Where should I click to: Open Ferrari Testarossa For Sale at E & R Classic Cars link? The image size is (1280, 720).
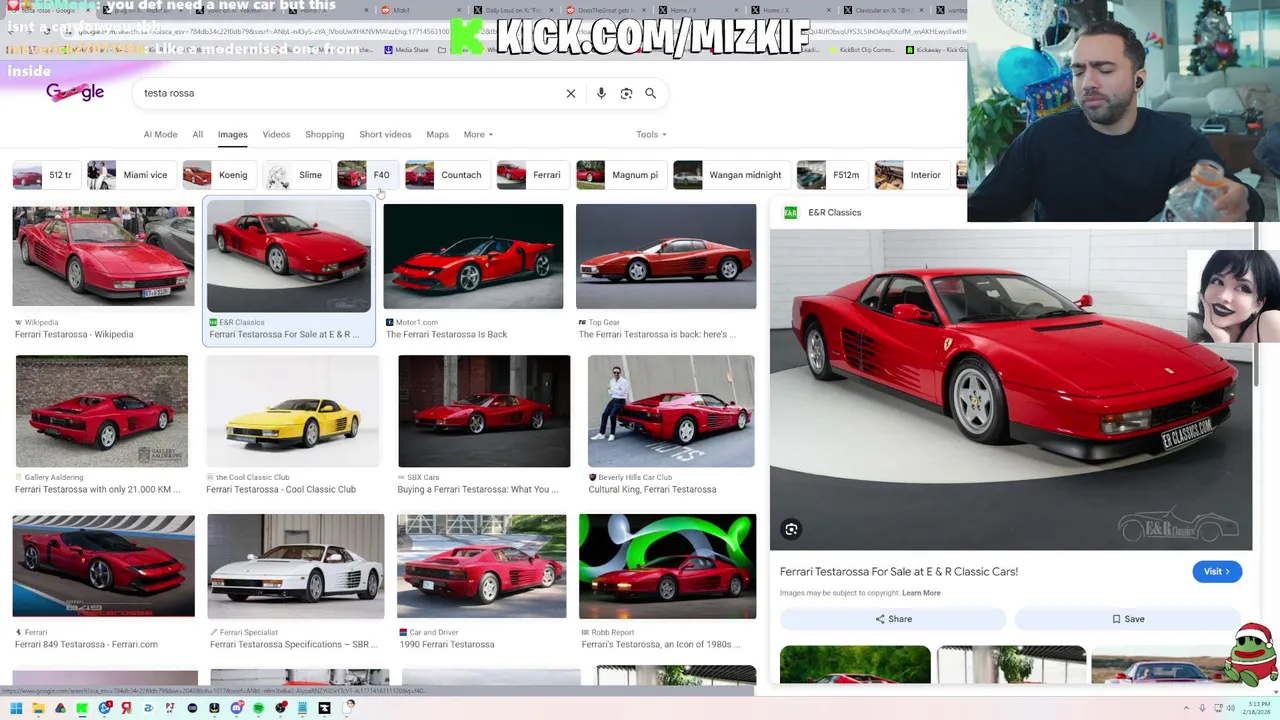(x=899, y=572)
